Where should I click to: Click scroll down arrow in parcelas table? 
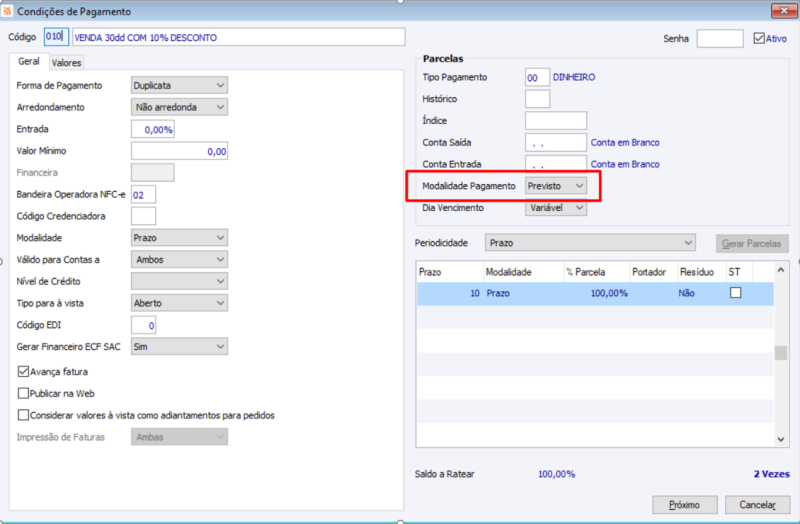(x=781, y=439)
